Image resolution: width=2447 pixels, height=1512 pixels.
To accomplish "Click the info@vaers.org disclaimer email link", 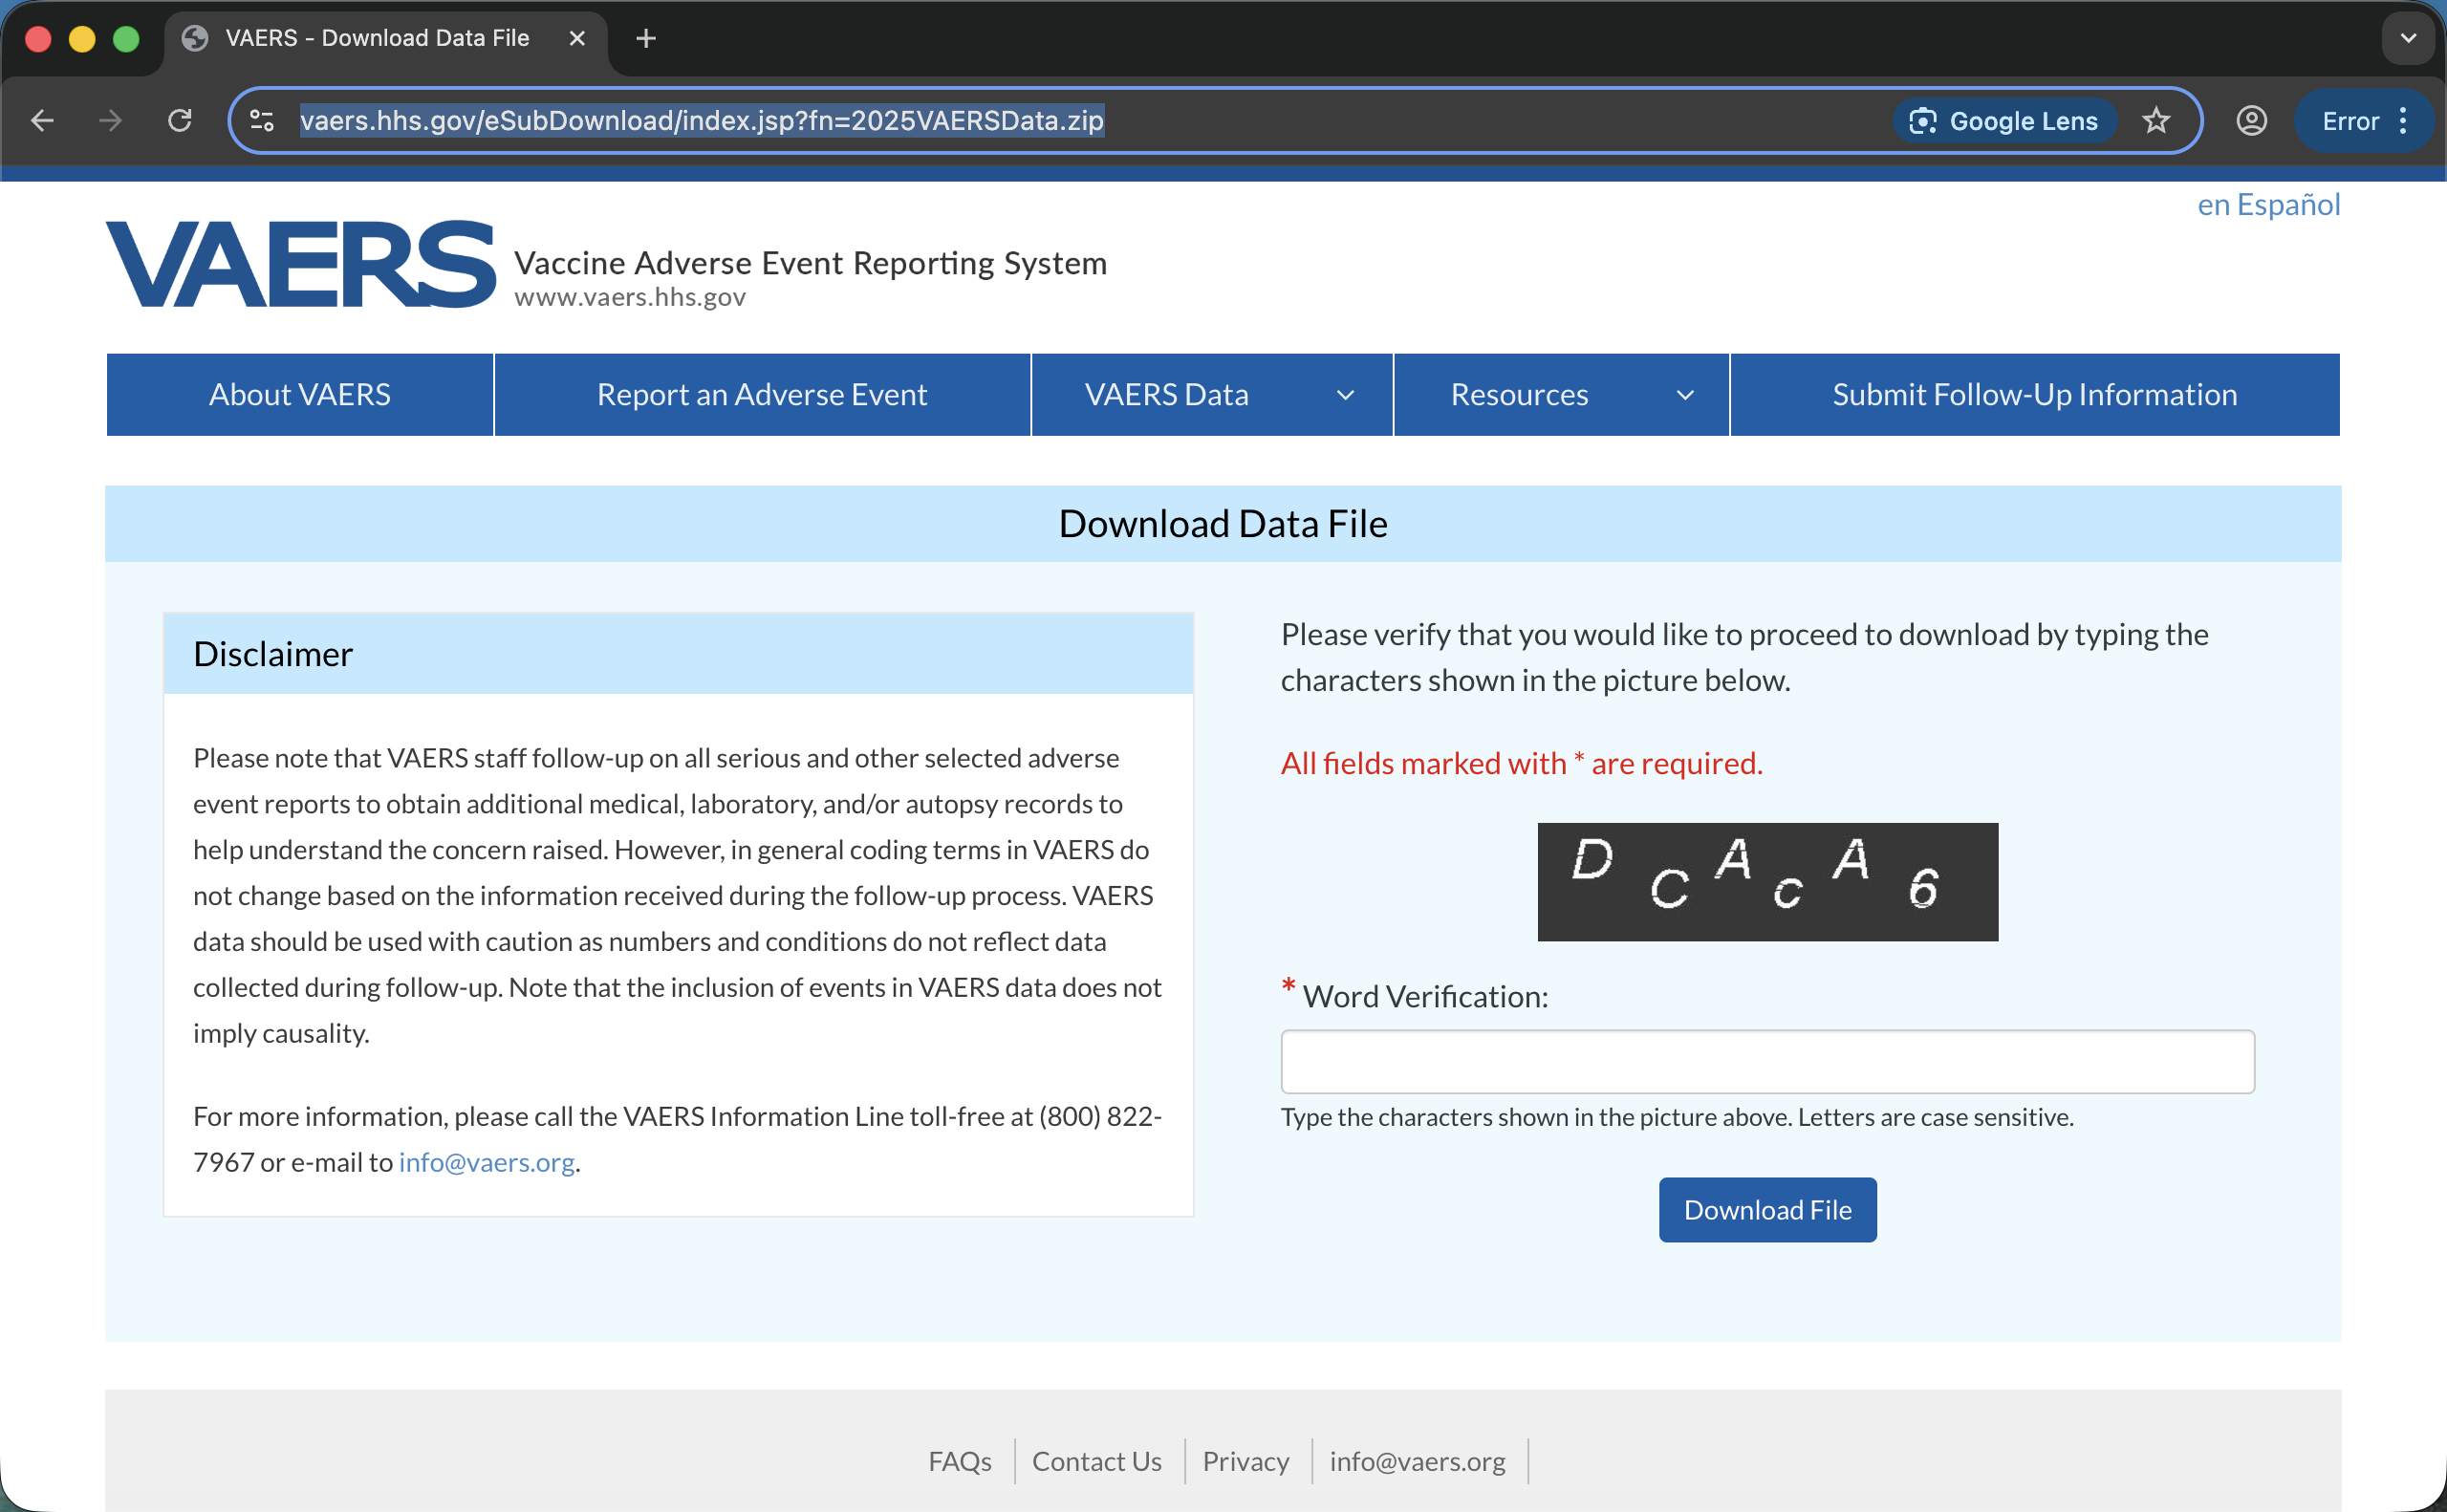I will coord(486,1162).
